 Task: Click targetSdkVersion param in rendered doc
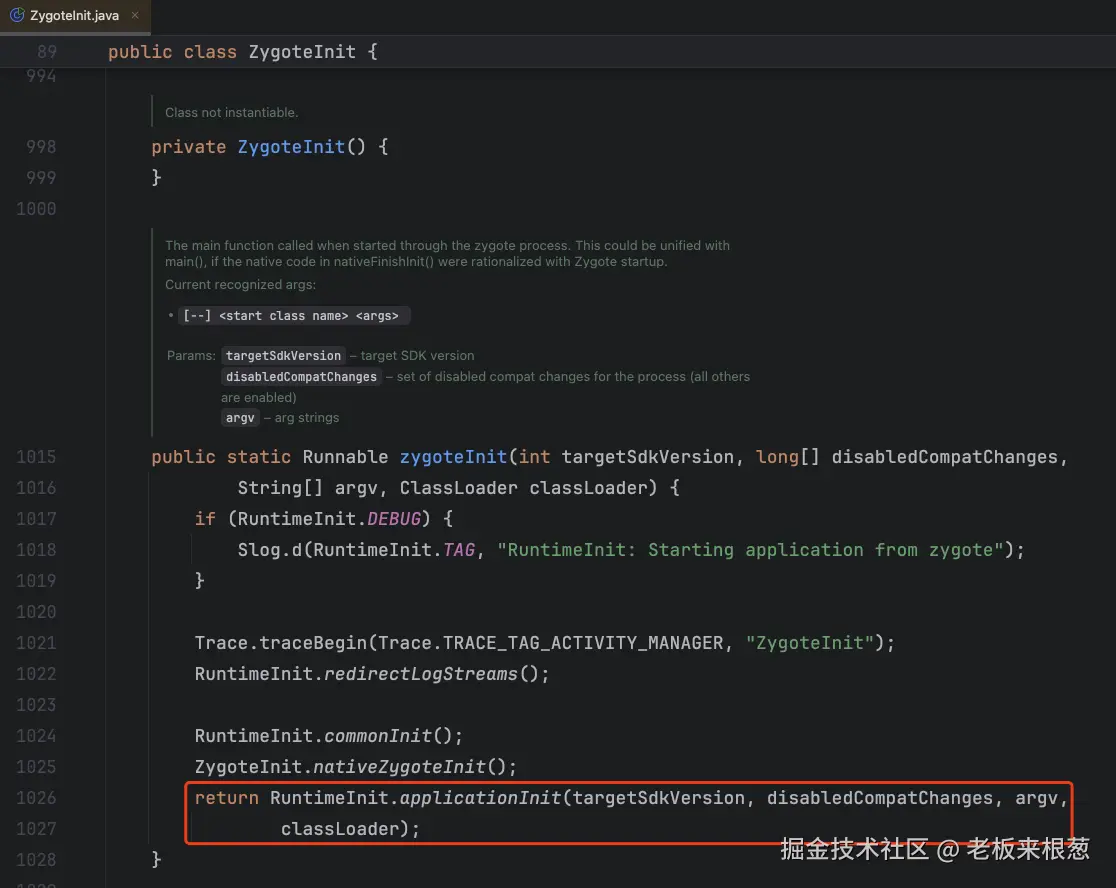pyautogui.click(x=283, y=355)
